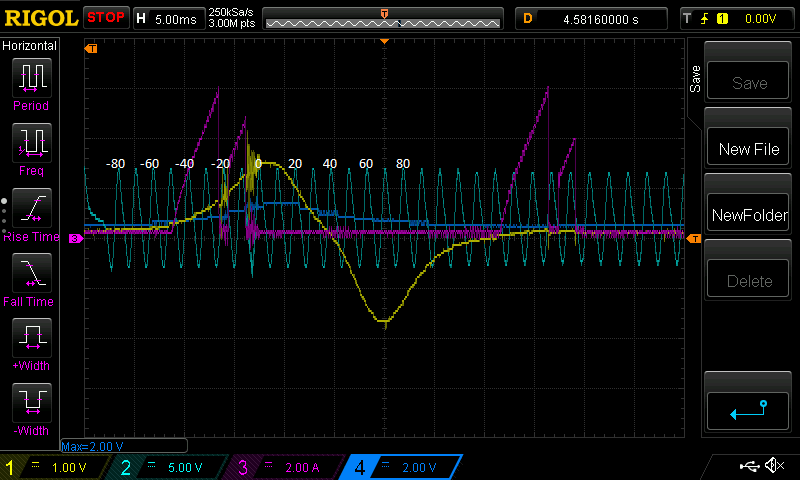Screen dimensions: 800x480
Task: Click the USB connection status icon
Action: tap(749, 466)
